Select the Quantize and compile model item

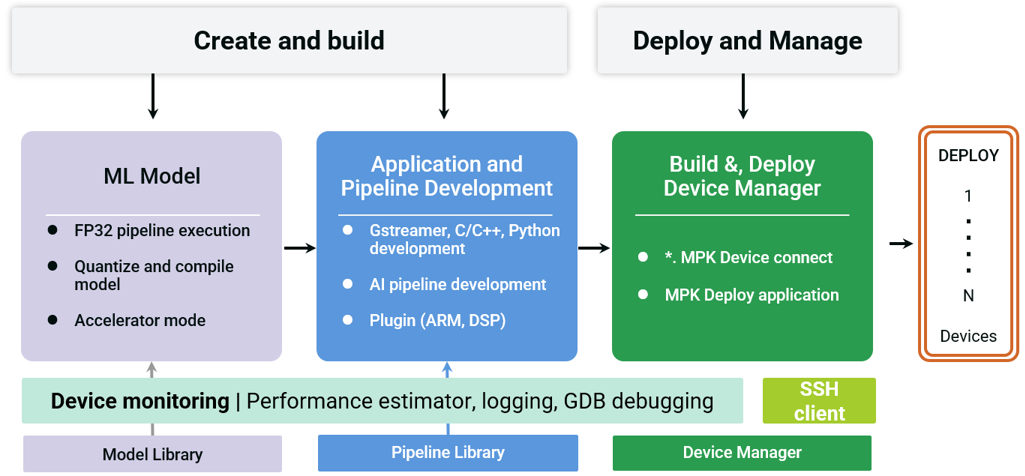(154, 275)
